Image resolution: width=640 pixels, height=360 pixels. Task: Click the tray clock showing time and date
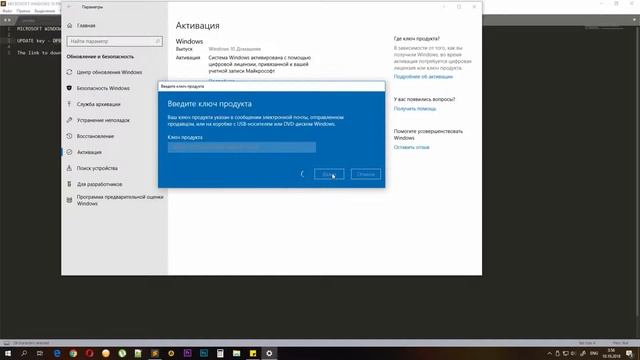(611, 353)
